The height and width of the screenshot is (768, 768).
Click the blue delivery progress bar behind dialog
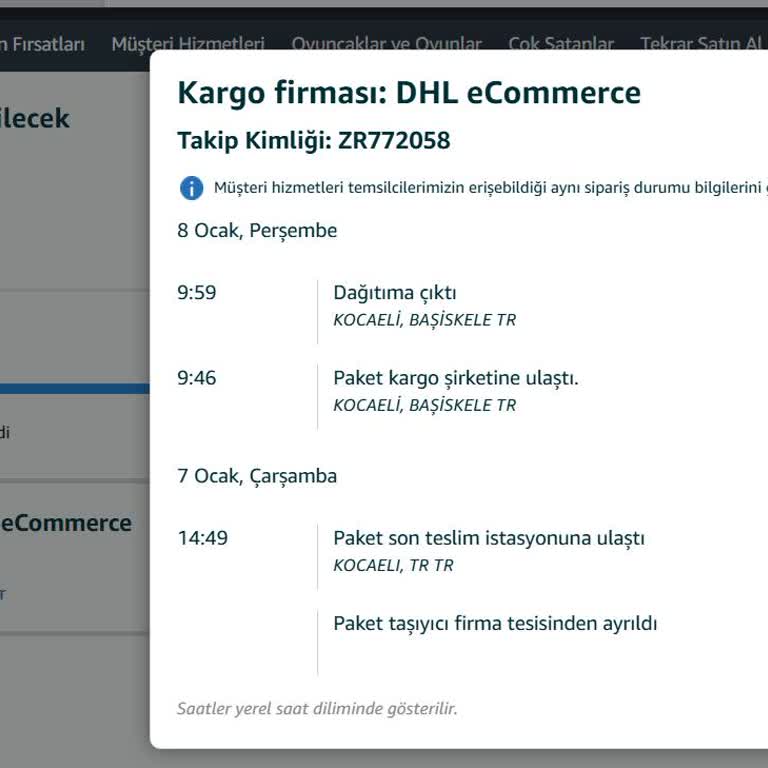pyautogui.click(x=74, y=389)
